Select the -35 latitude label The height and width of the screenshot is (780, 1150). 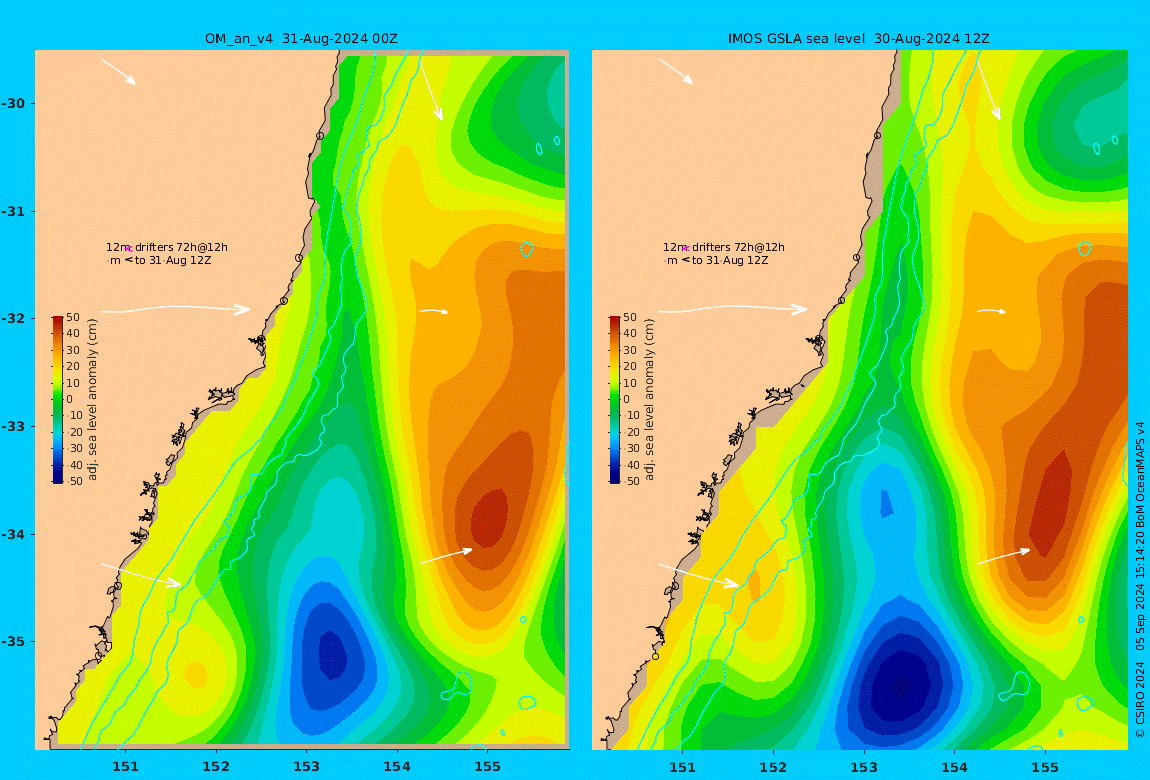(12, 642)
